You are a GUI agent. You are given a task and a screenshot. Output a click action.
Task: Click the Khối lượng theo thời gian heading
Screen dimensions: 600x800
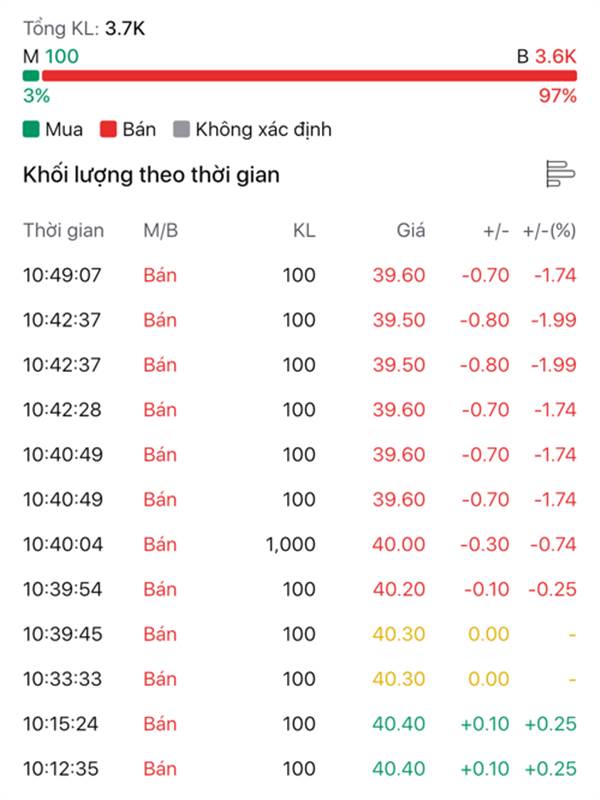click(x=151, y=175)
